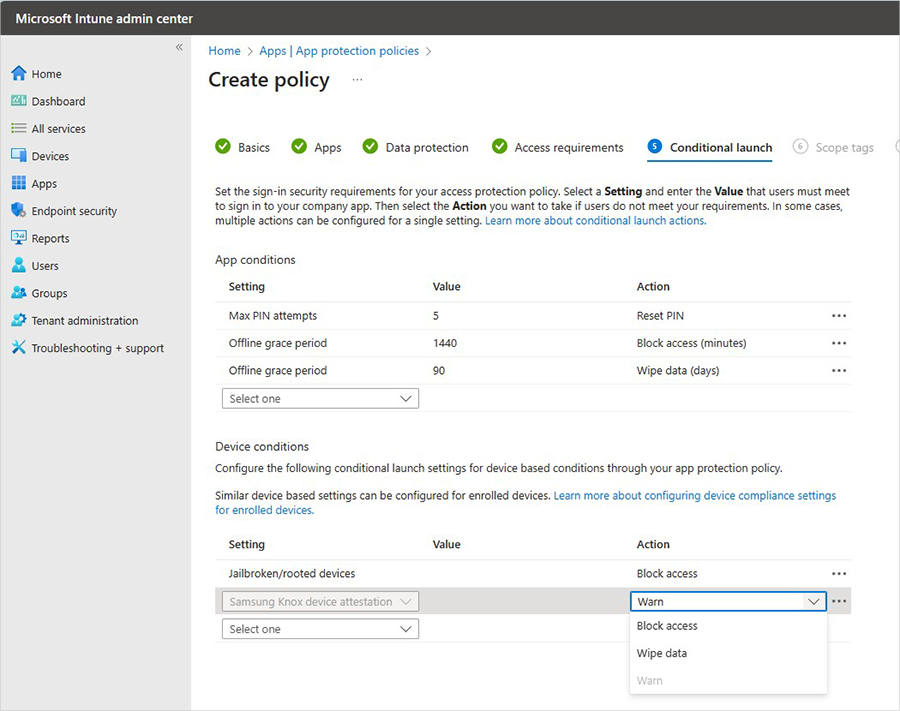
Task: Click Home breadcrumb link
Action: click(224, 50)
